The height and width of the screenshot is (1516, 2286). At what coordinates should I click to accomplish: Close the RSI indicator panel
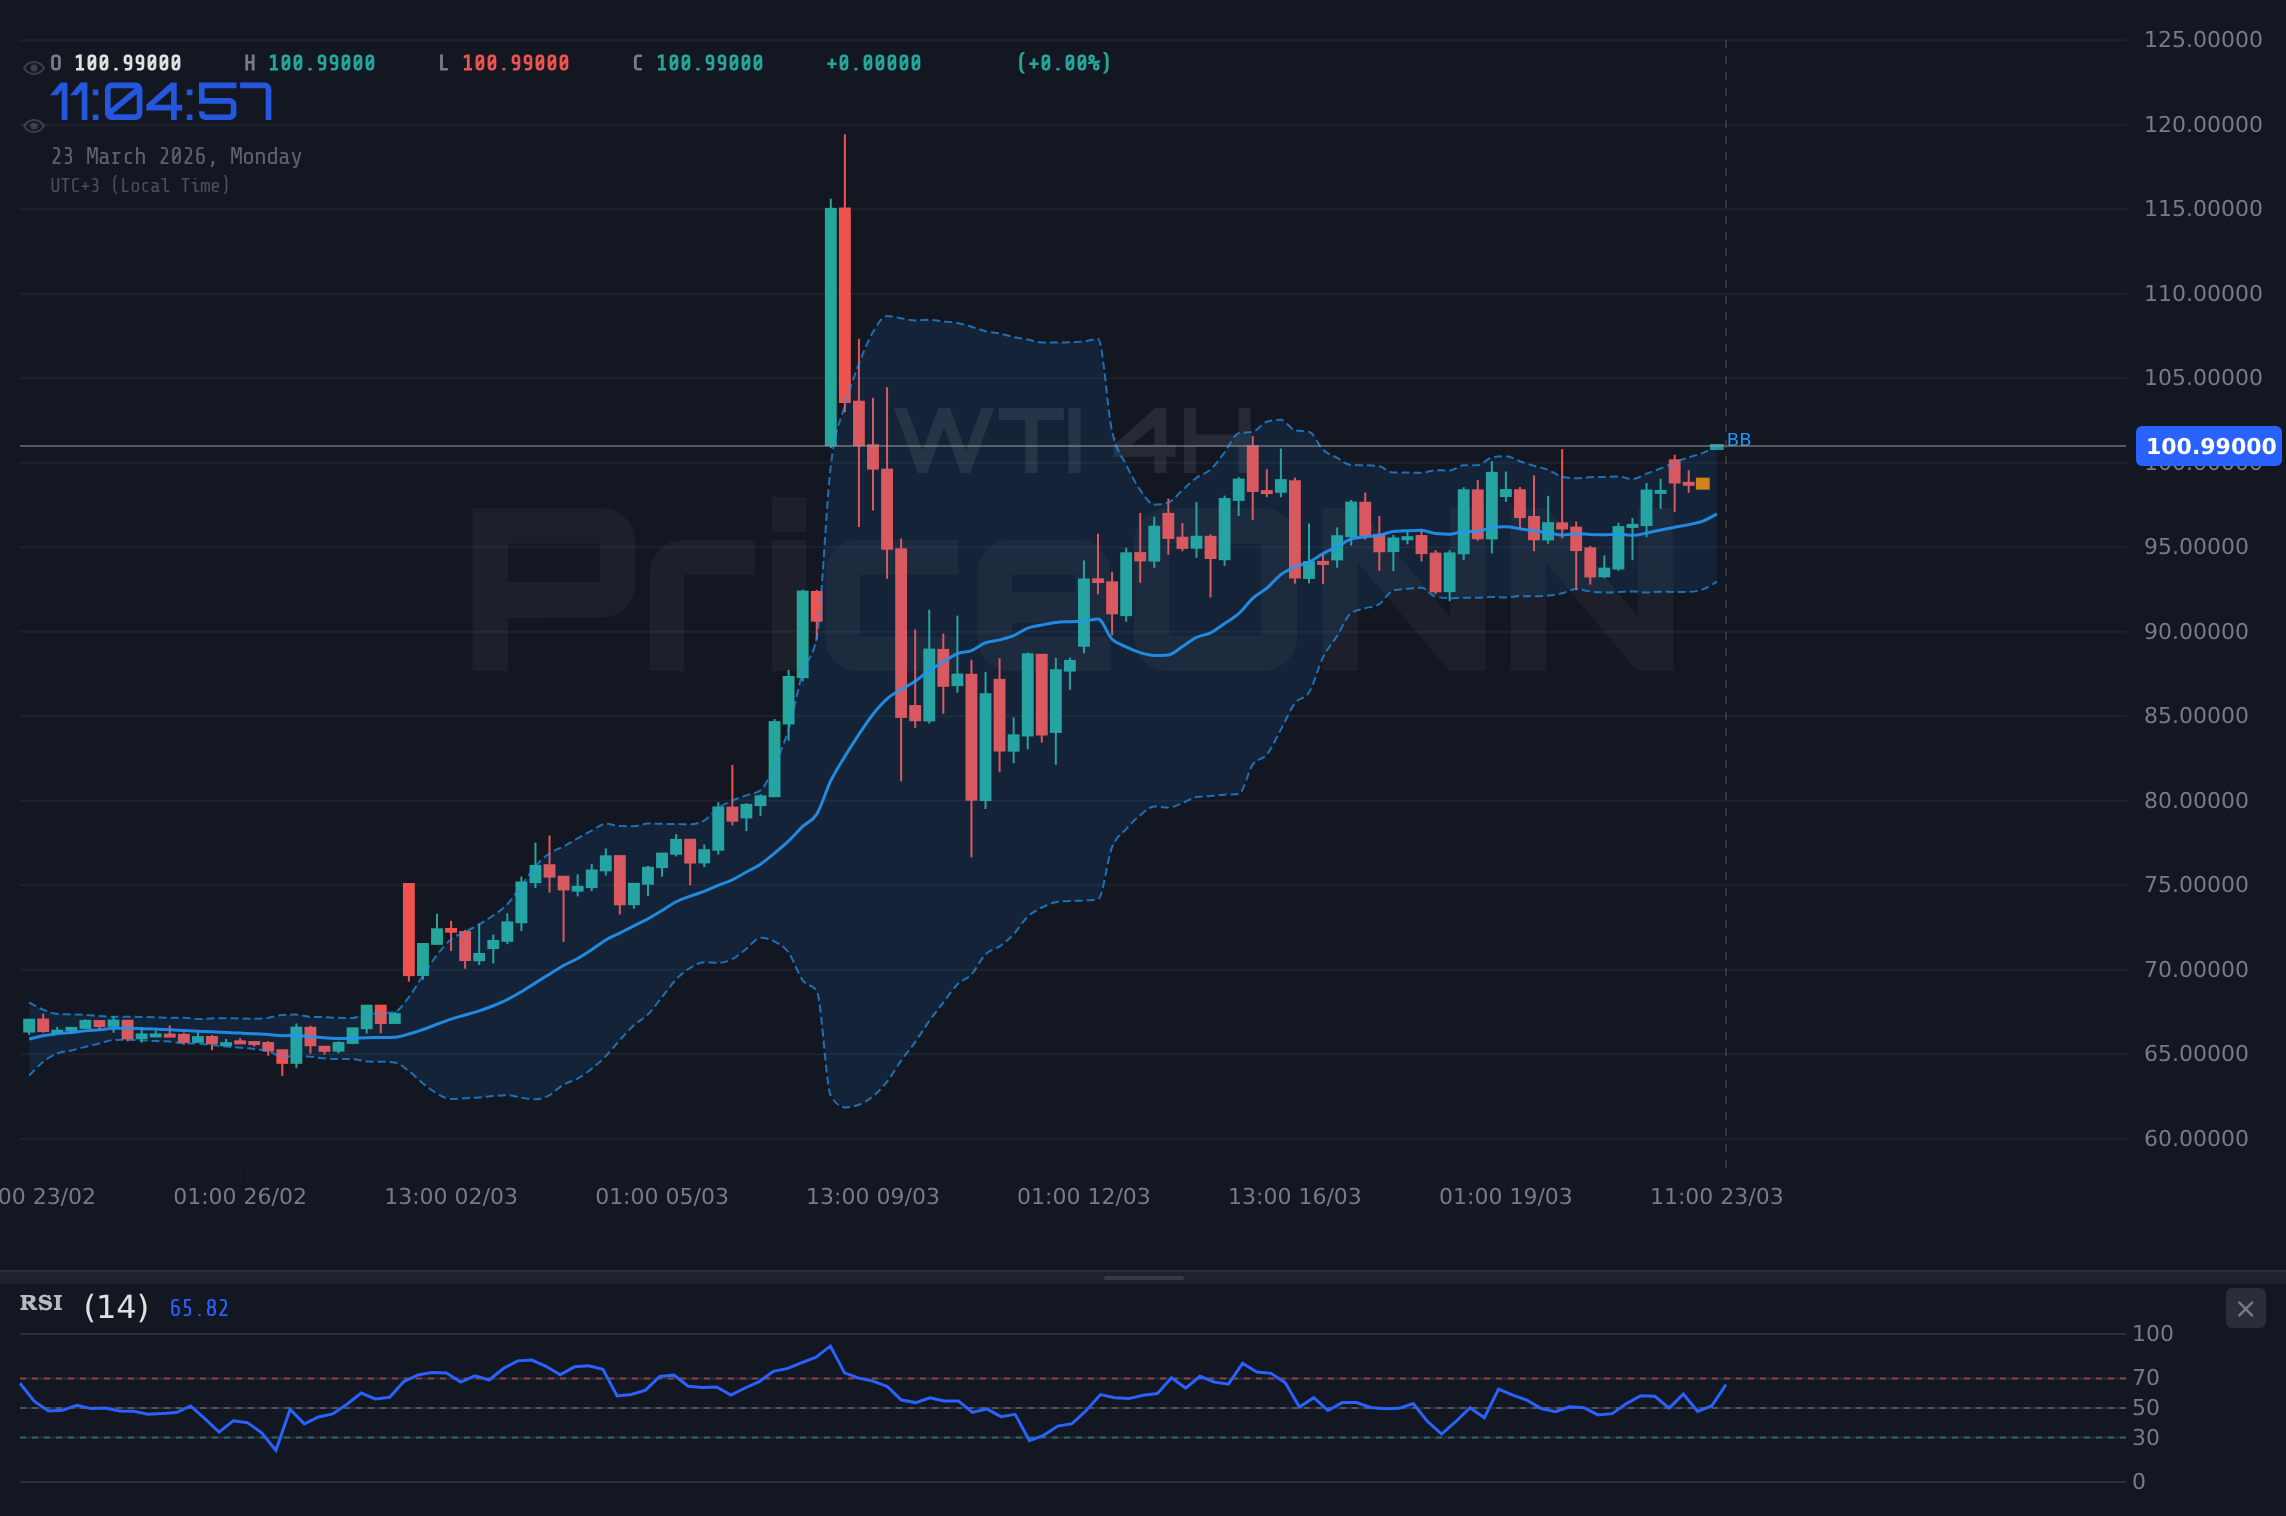pyautogui.click(x=2245, y=1309)
